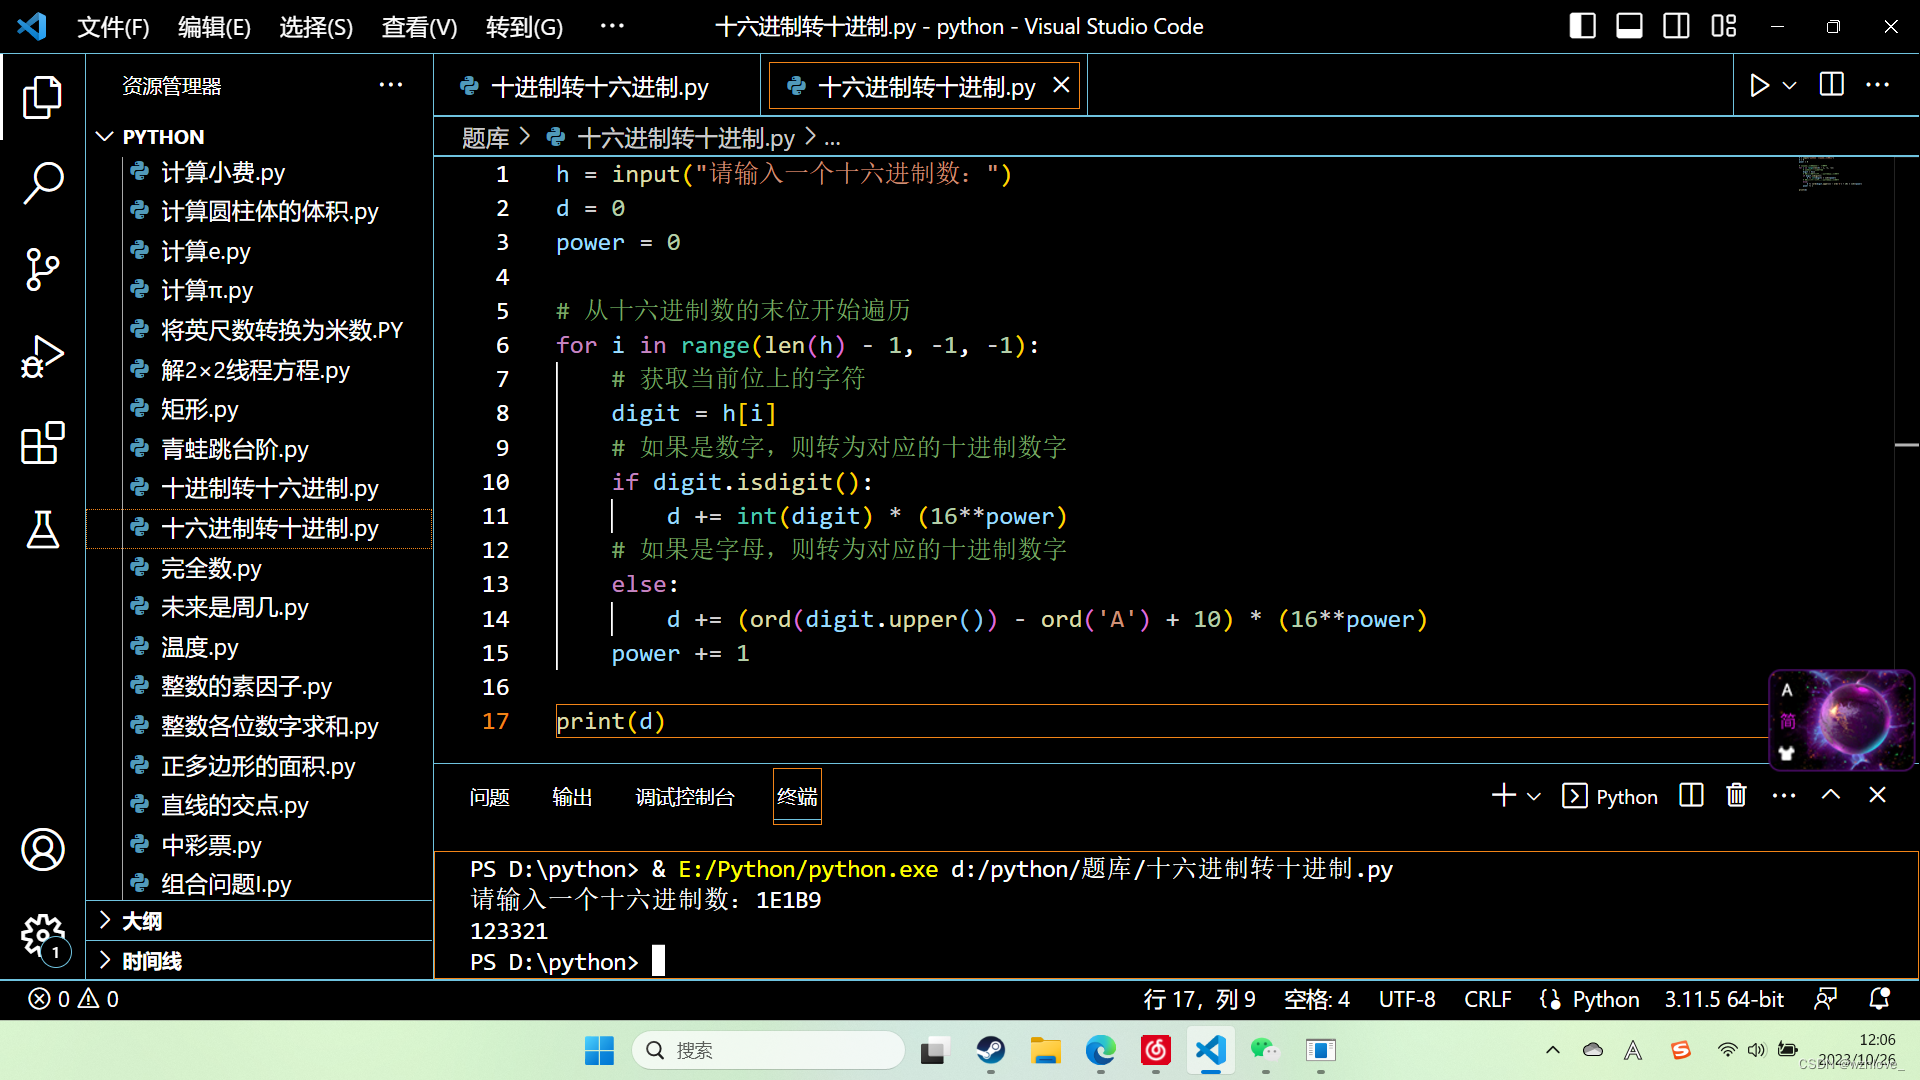Open the 查看(V) menu
Viewport: 1920px width, 1080px height.
tap(419, 26)
